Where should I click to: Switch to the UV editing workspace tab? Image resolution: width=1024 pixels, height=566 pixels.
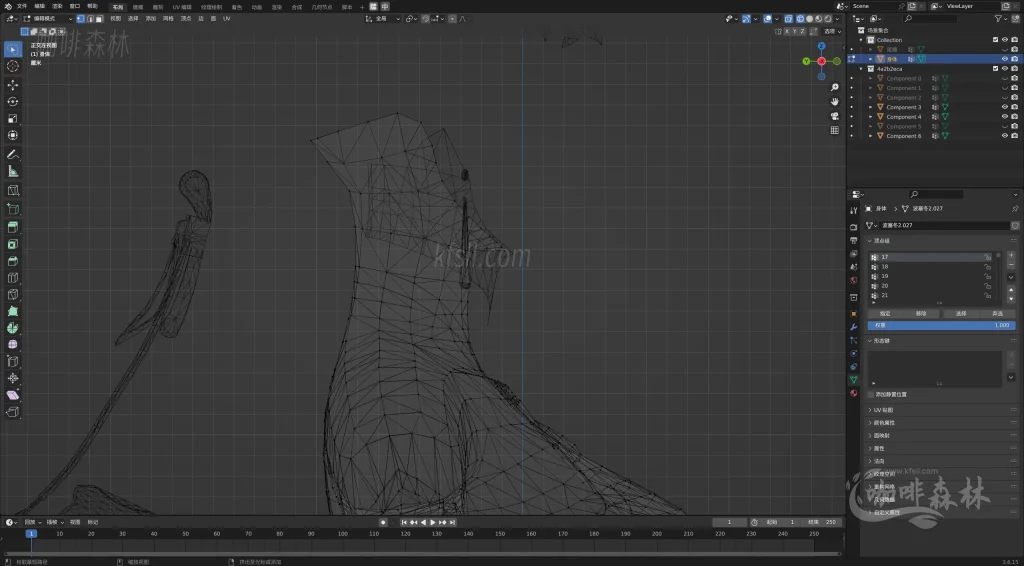[182, 7]
